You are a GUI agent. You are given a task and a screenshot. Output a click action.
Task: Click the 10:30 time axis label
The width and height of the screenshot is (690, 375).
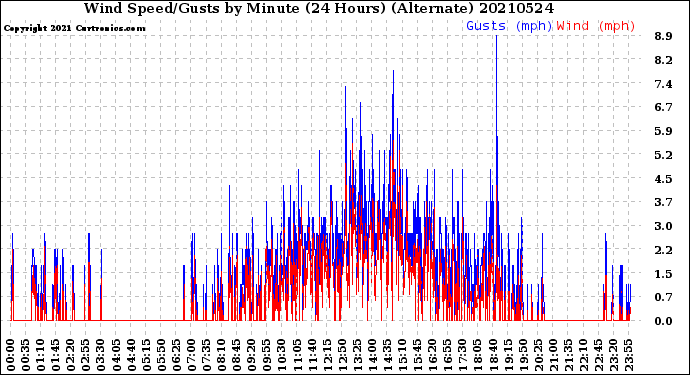click(282, 355)
